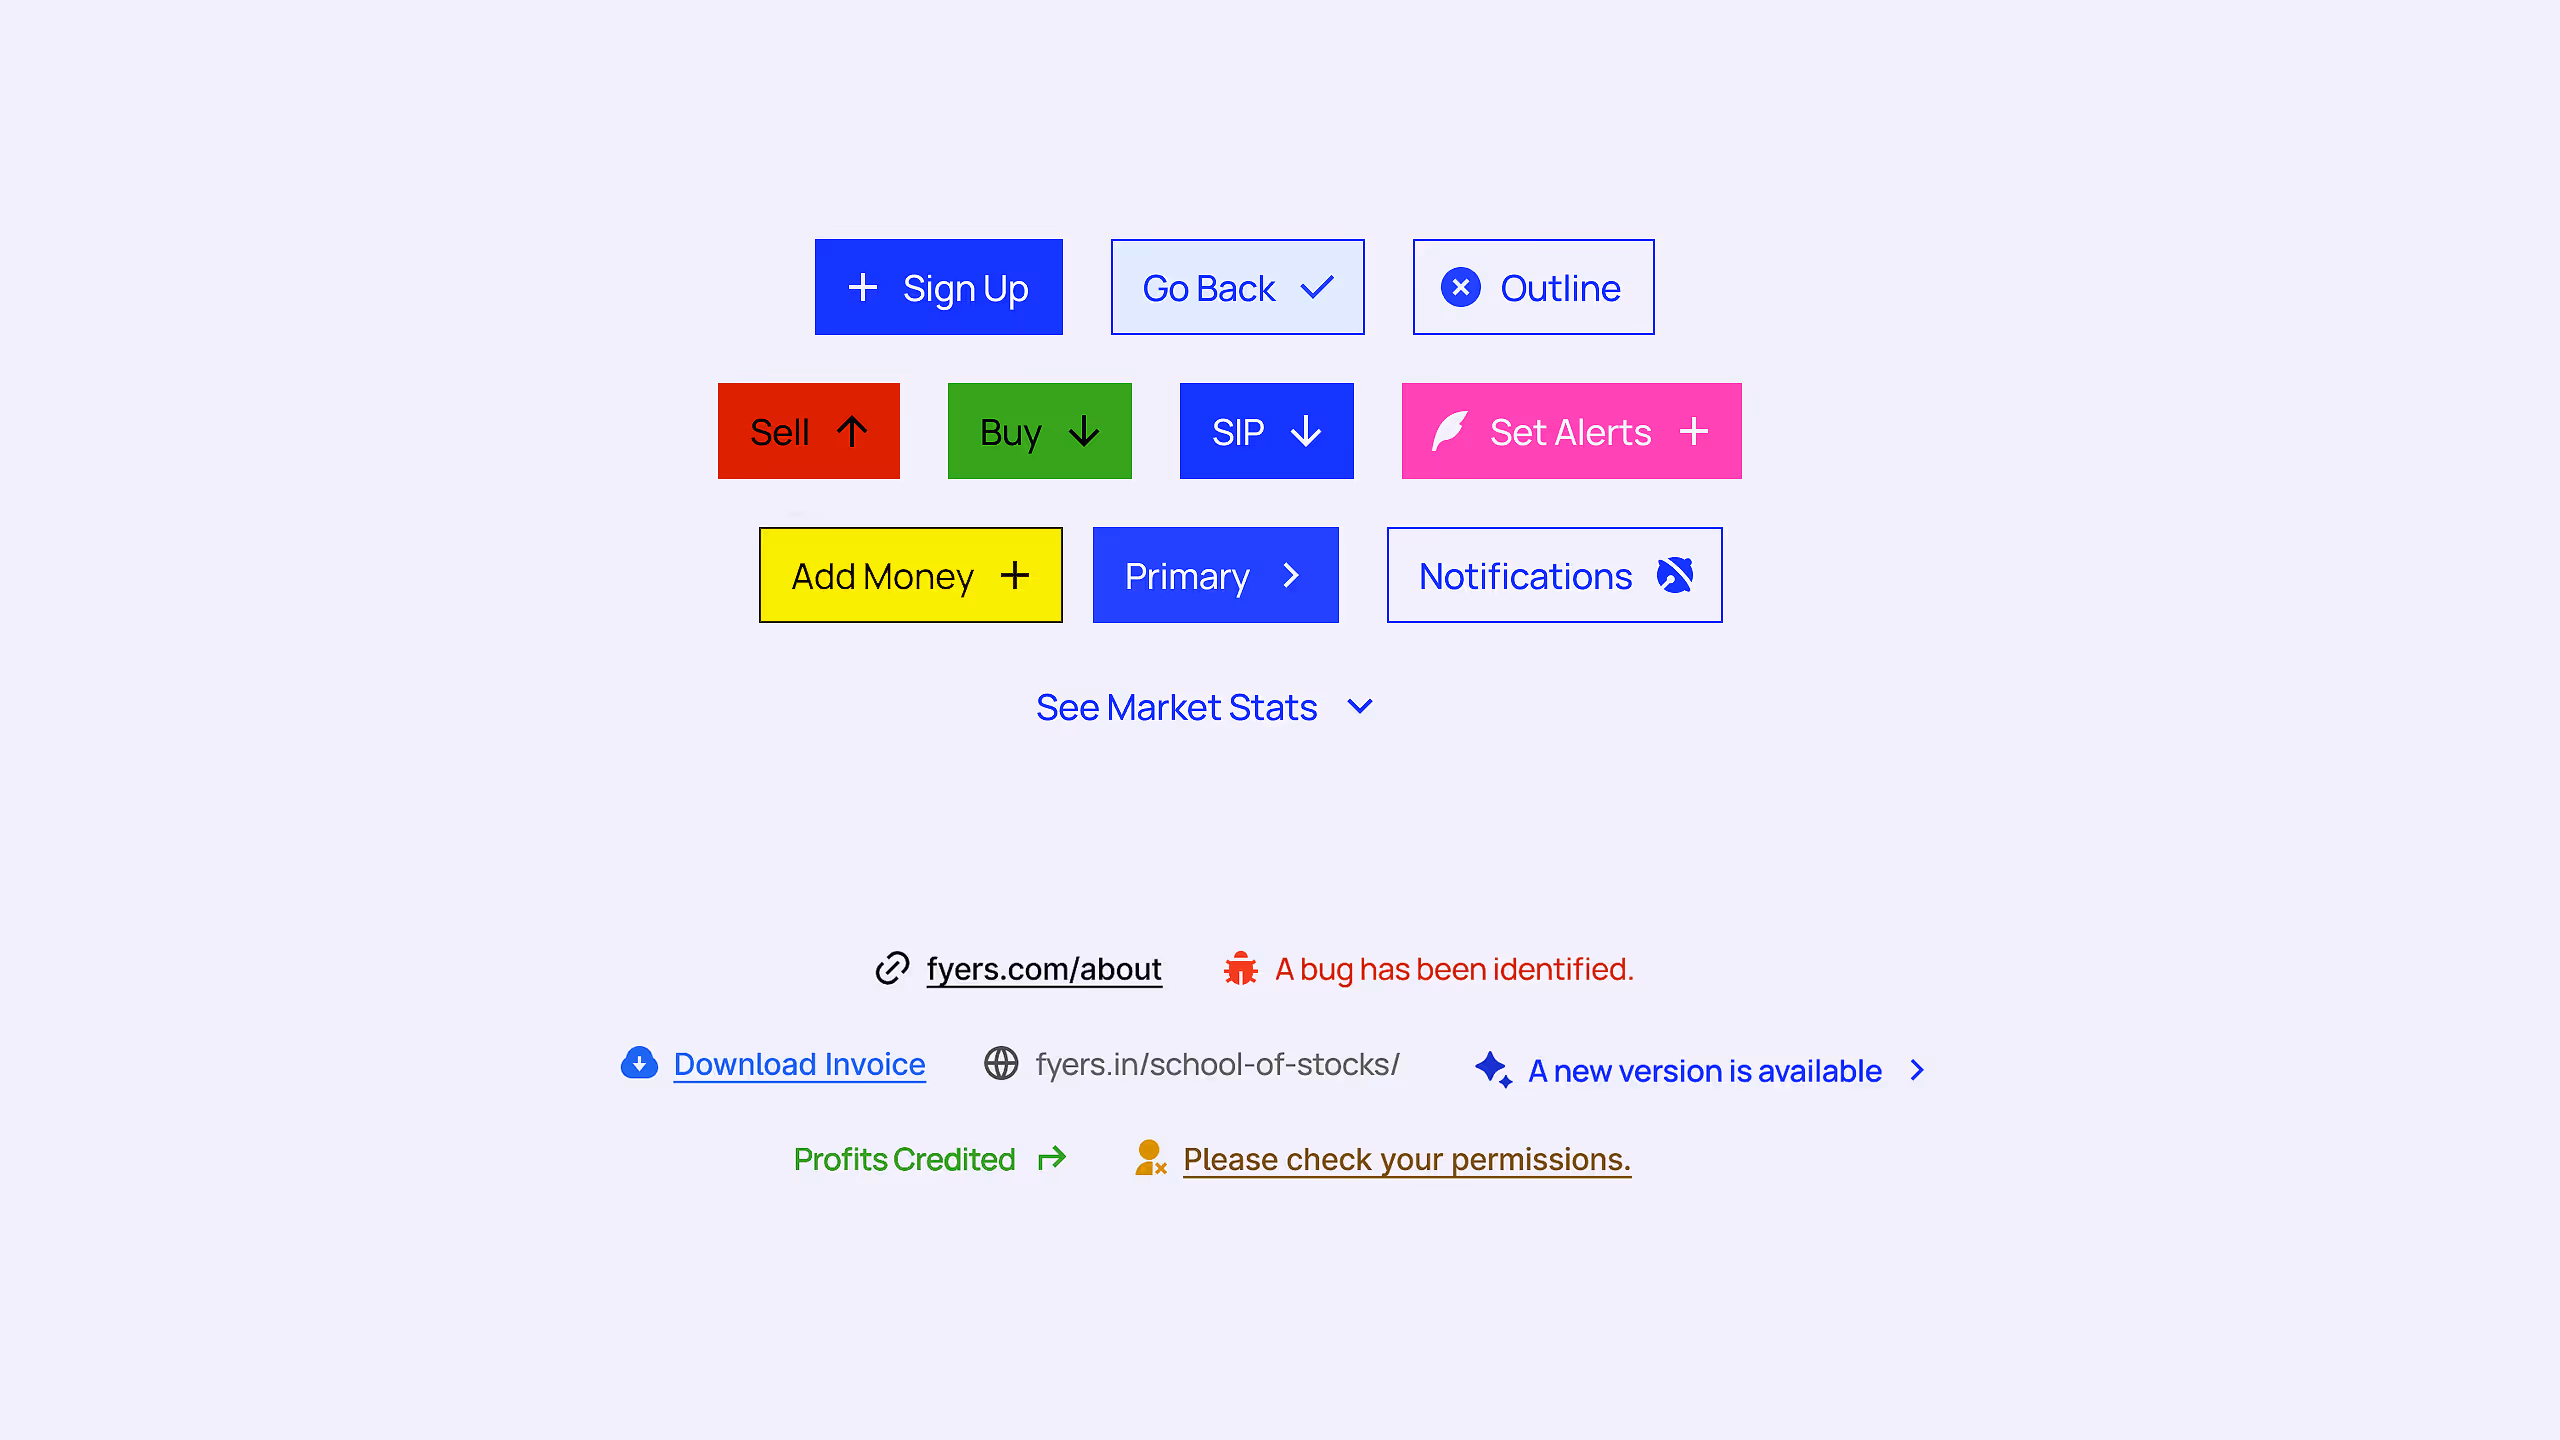Screen dimensions: 2560x1440
Task: Click the cloud download icon near Download Invoice
Action: point(639,1064)
